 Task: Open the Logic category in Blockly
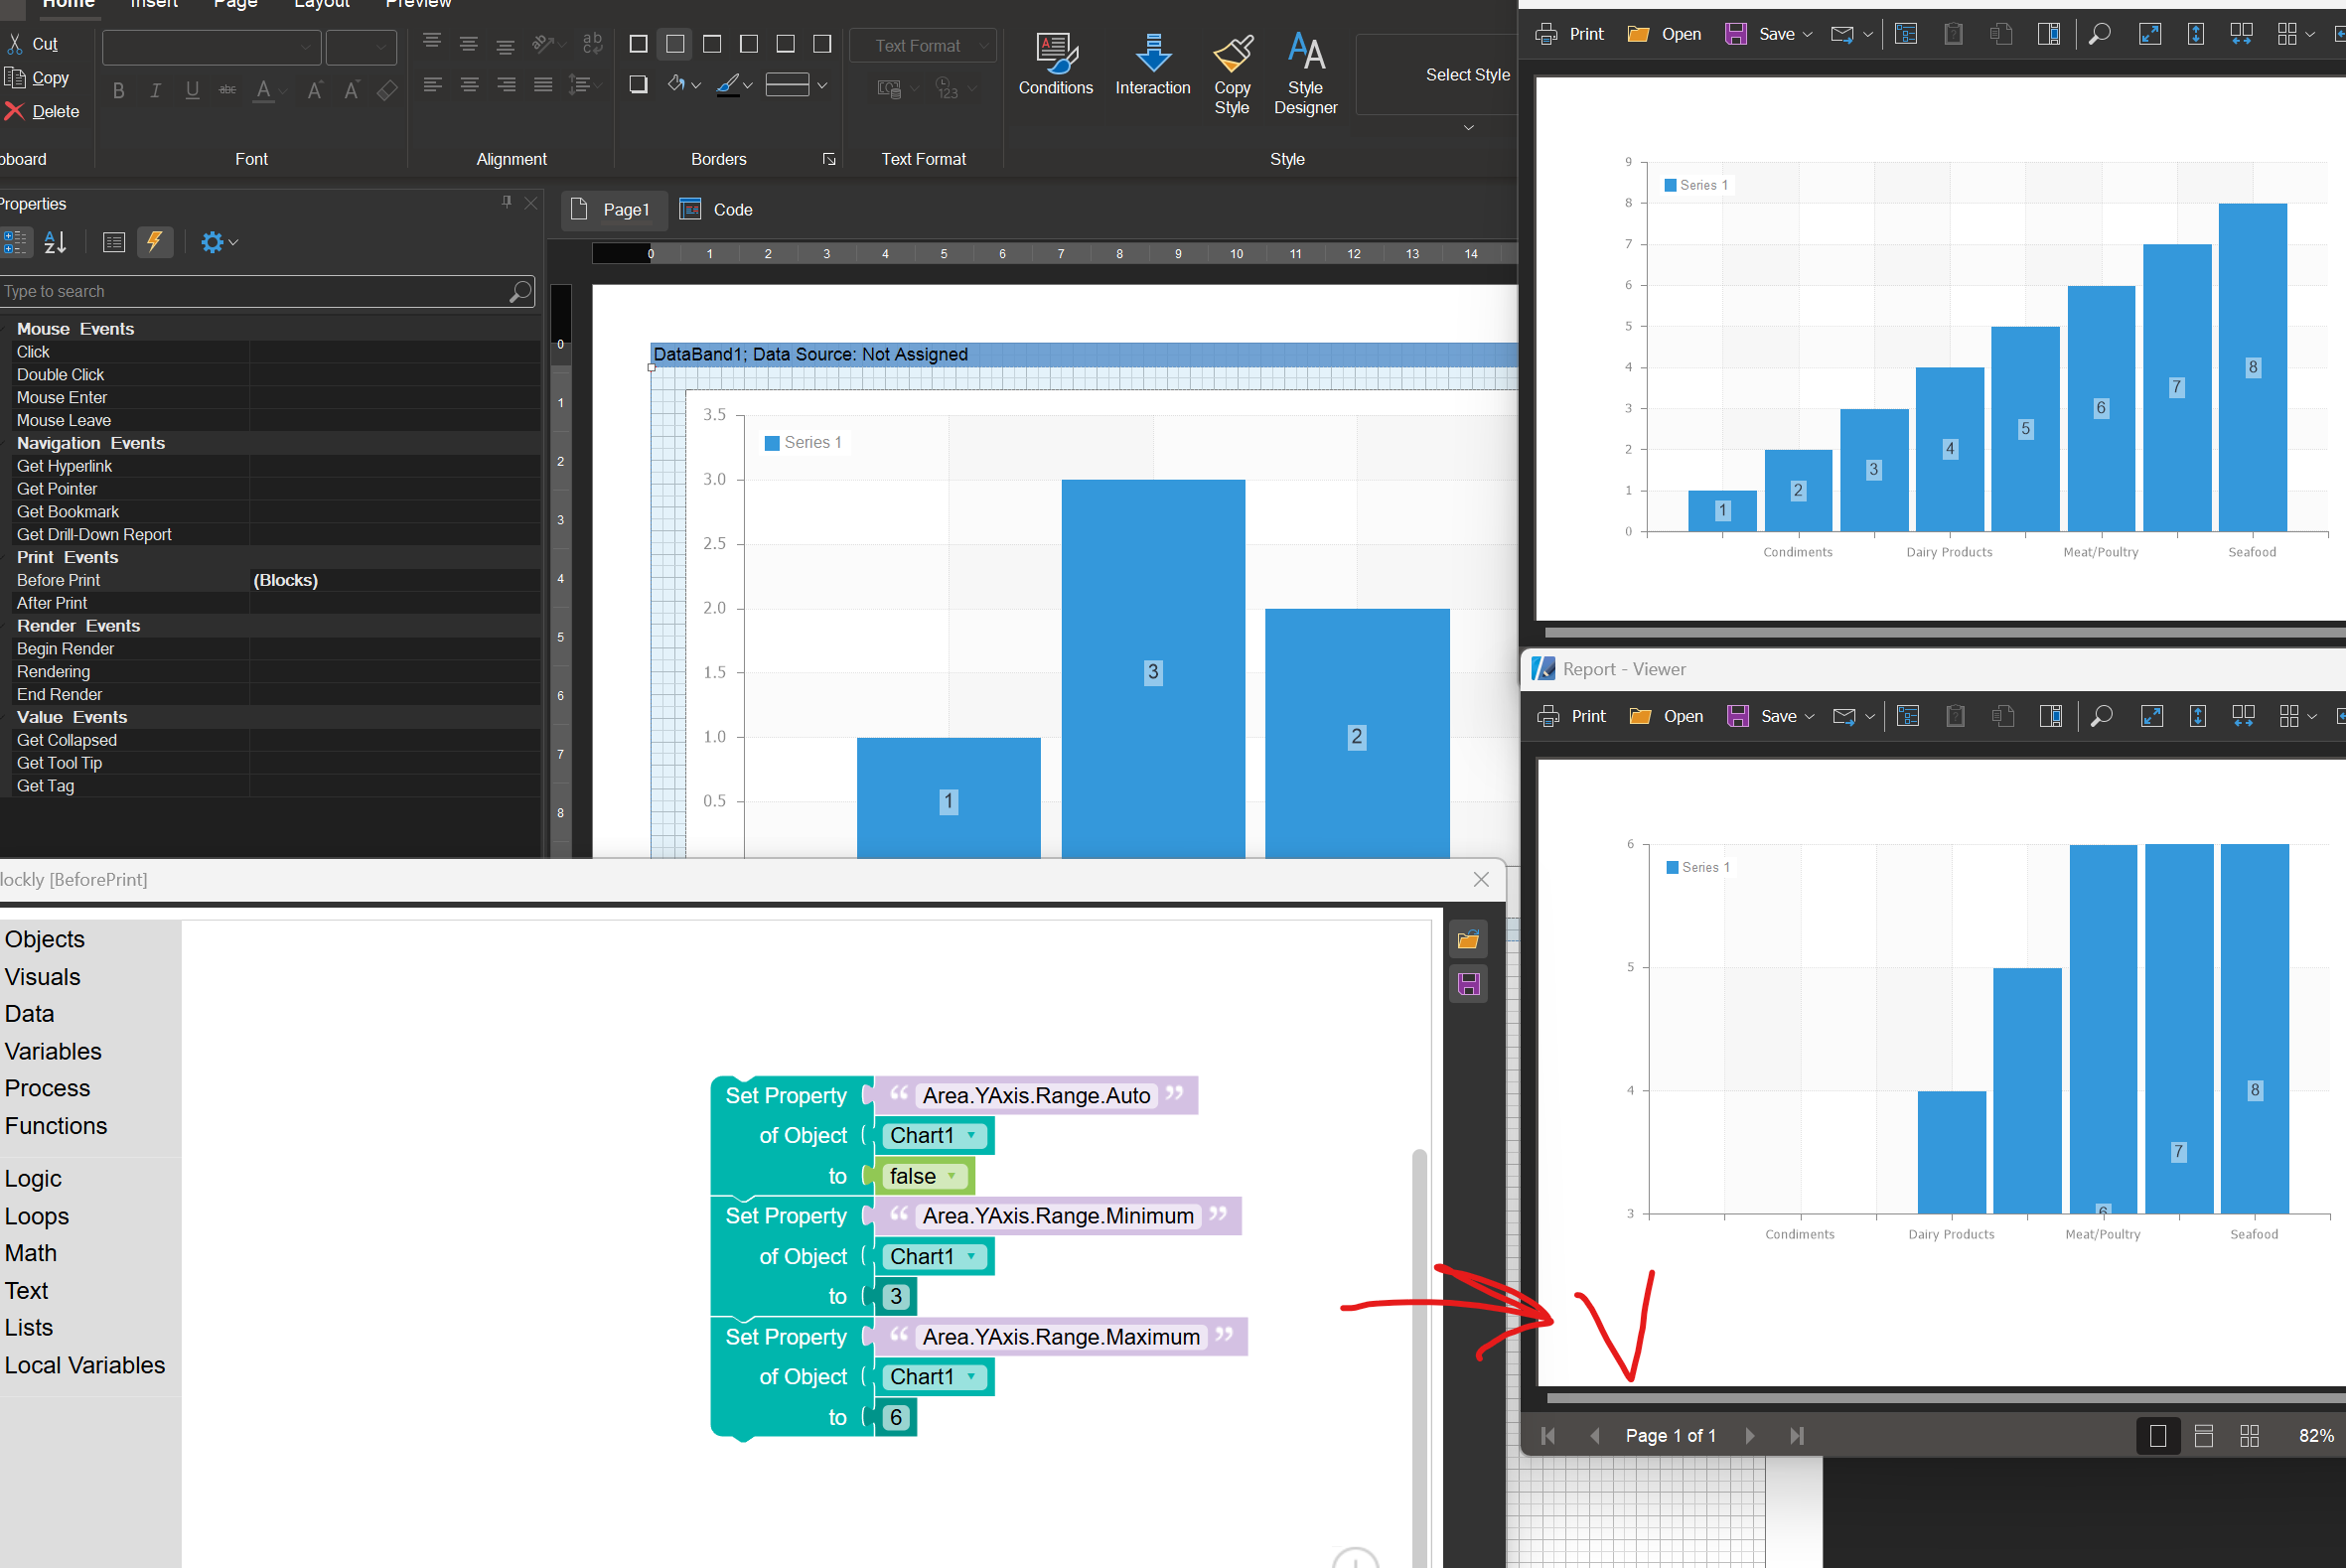click(x=33, y=1178)
